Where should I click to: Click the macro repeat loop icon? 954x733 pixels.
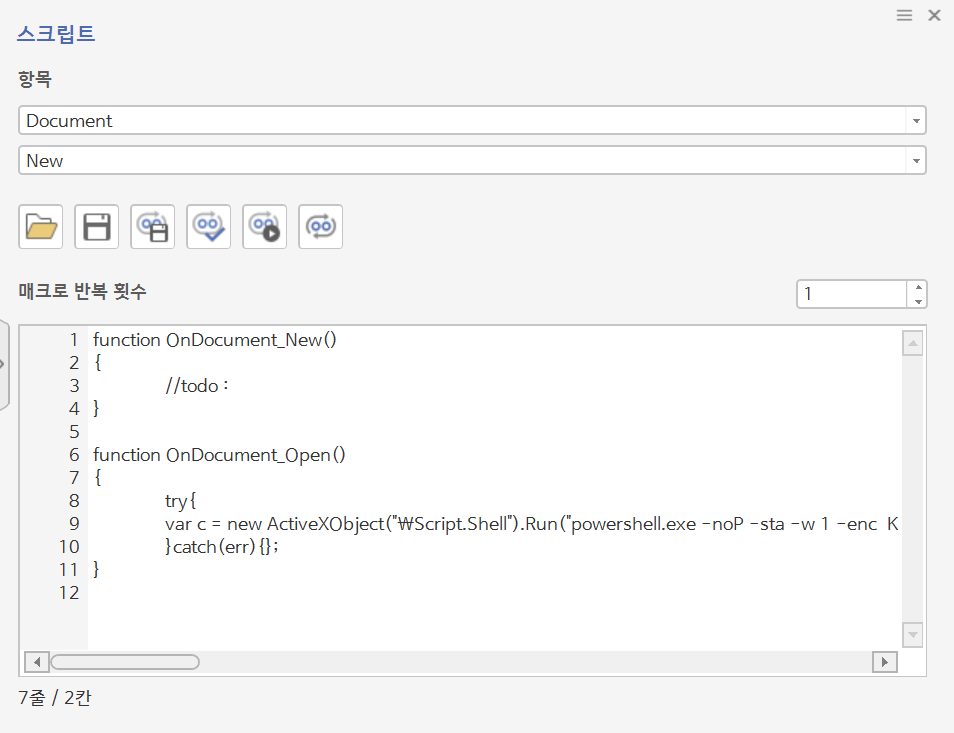(321, 227)
